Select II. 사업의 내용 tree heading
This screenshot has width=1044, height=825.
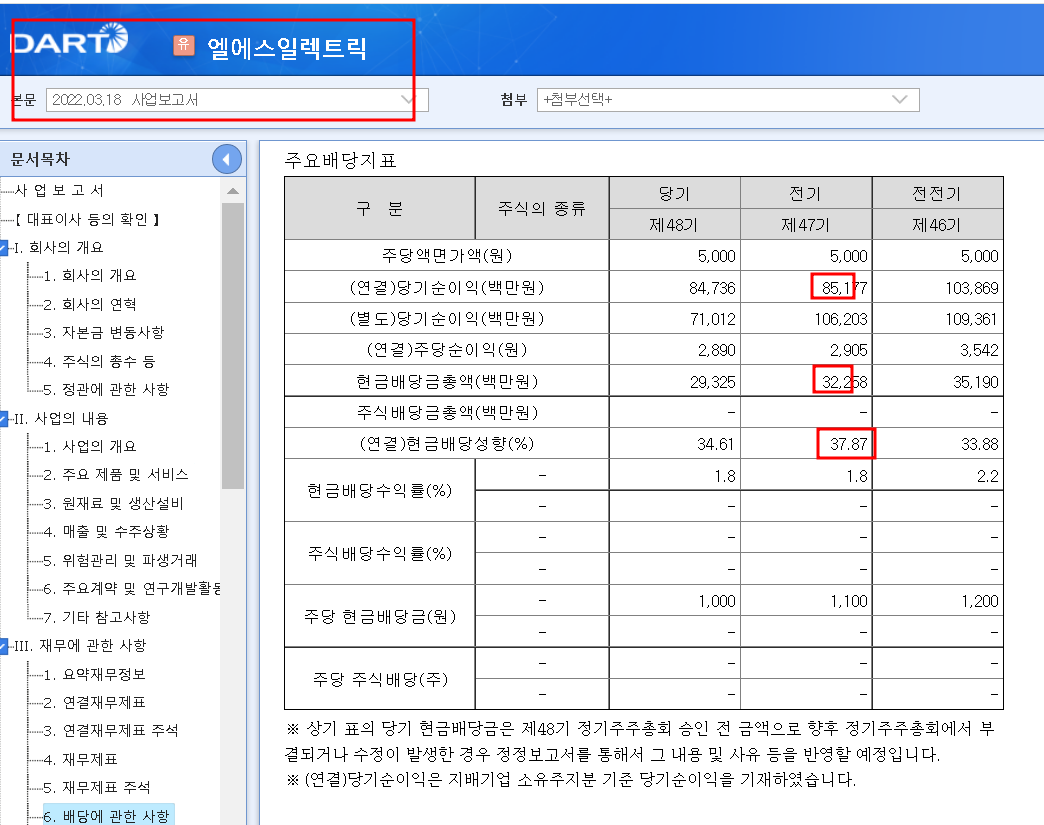click(x=61, y=419)
